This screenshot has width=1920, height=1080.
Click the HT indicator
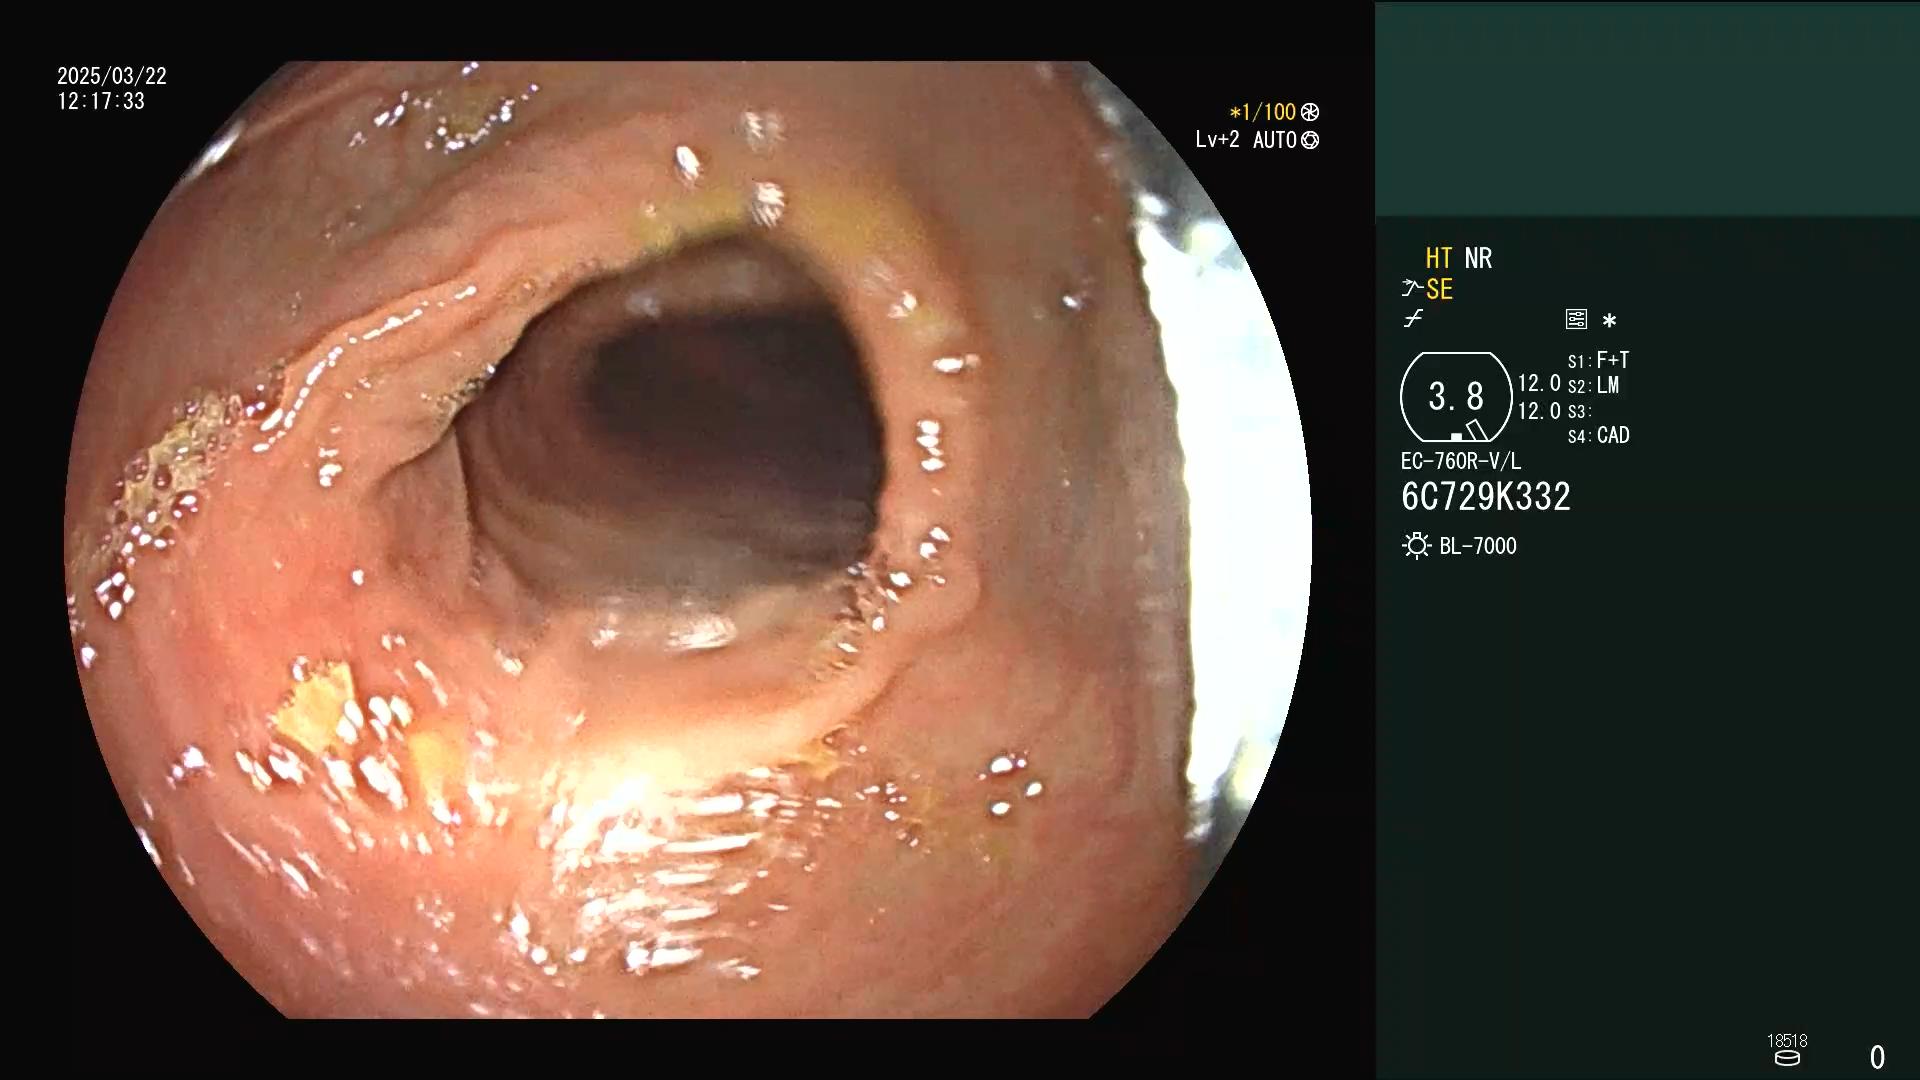pyautogui.click(x=1439, y=258)
